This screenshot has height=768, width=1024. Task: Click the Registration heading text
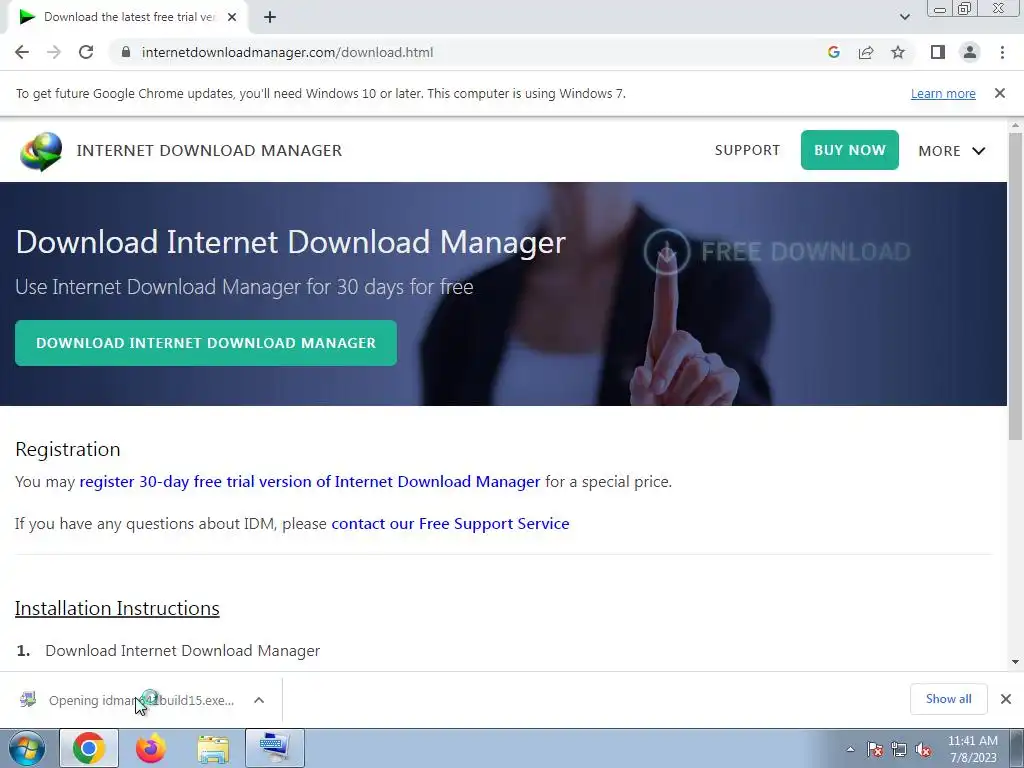coord(68,449)
